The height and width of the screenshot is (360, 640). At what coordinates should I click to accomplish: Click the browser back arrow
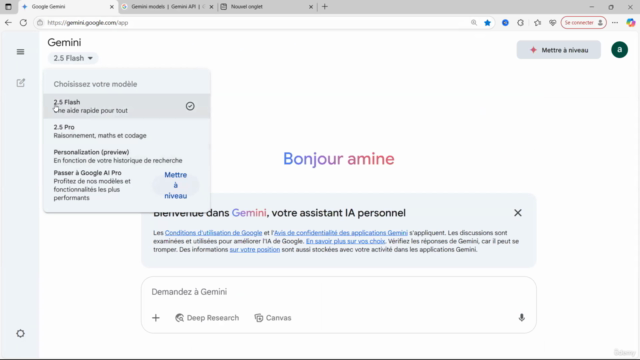(x=8, y=22)
